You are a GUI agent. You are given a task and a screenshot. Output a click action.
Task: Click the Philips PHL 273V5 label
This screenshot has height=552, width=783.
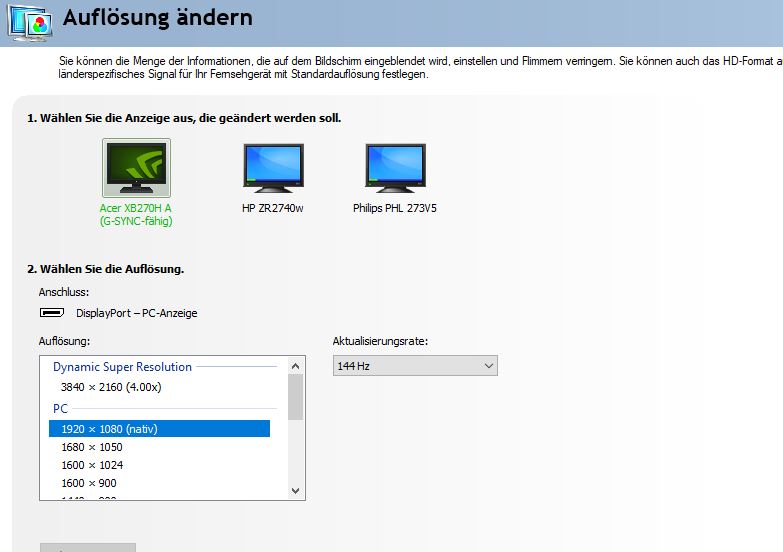click(x=394, y=208)
